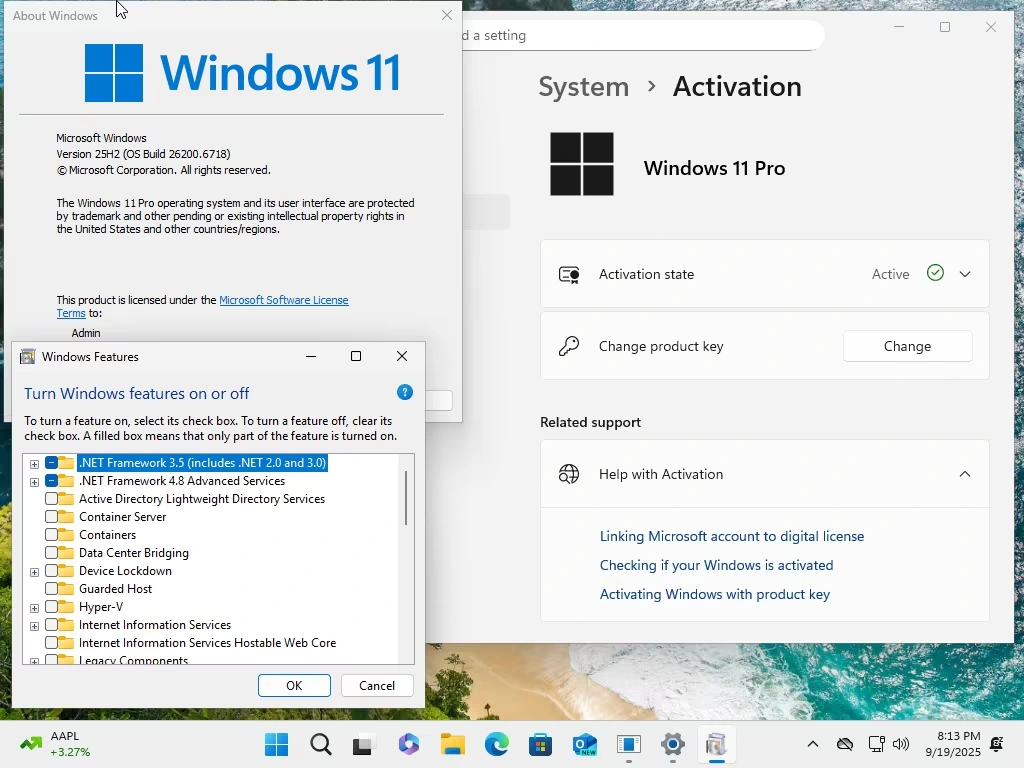Select the Internet Information Services item
The image size is (1024, 768).
pyautogui.click(x=155, y=625)
